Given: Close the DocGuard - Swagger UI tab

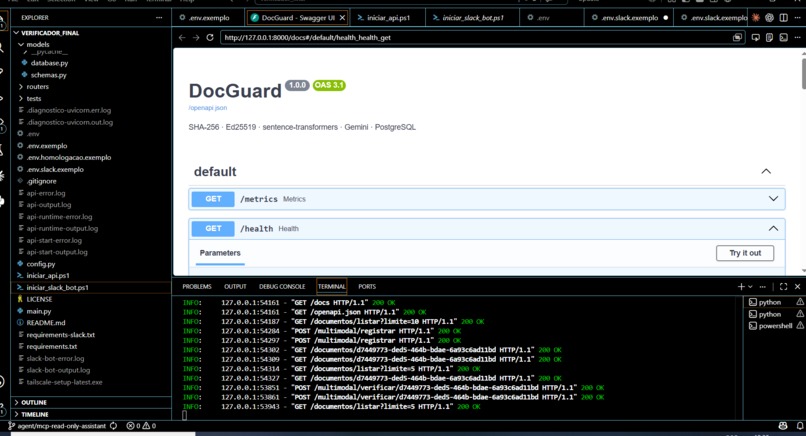Looking at the screenshot, I should point(342,17).
